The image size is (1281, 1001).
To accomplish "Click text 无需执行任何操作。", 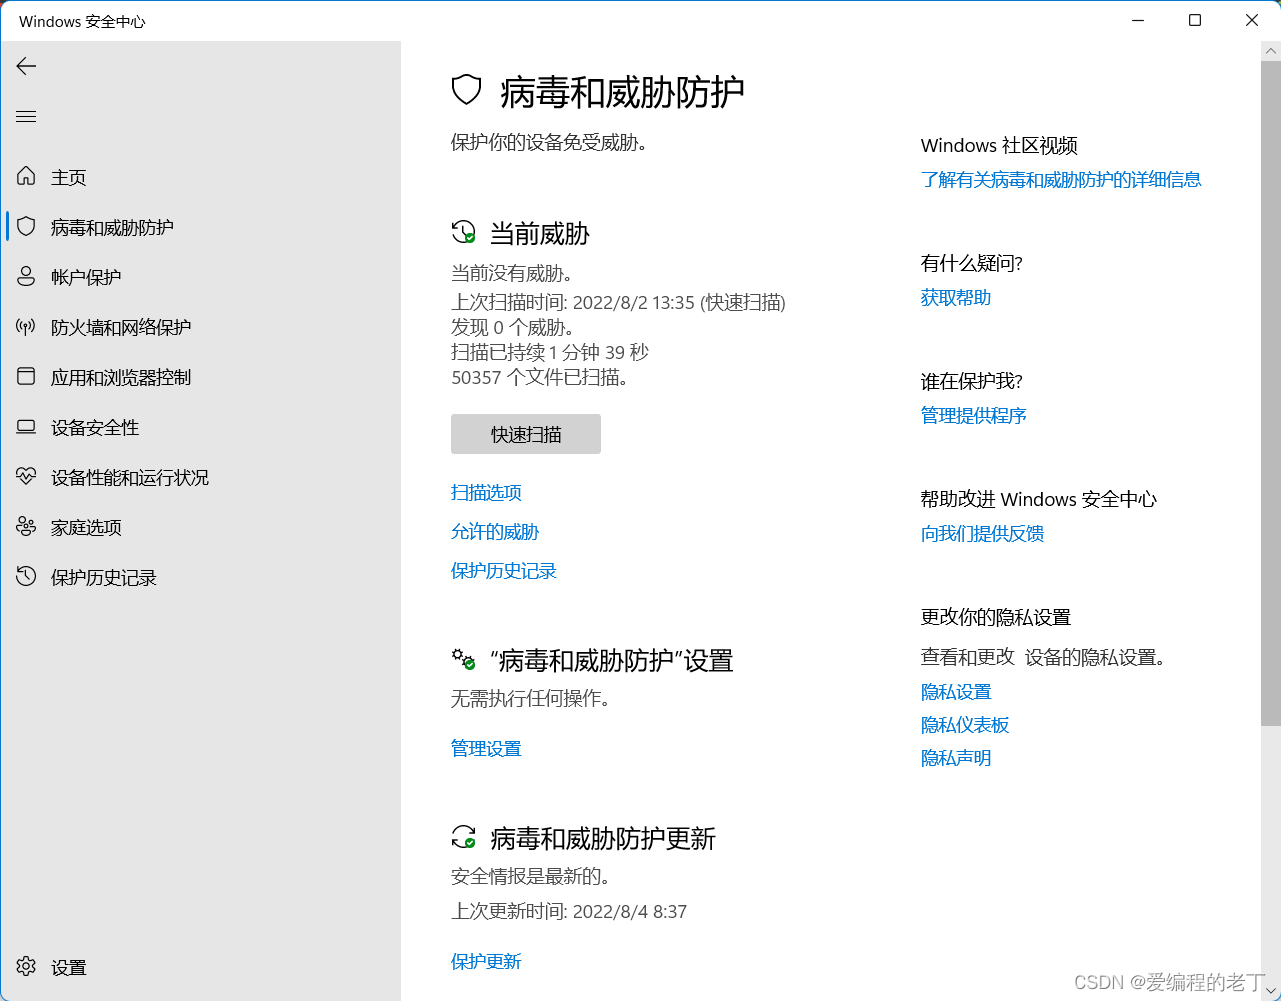I will coord(531,698).
